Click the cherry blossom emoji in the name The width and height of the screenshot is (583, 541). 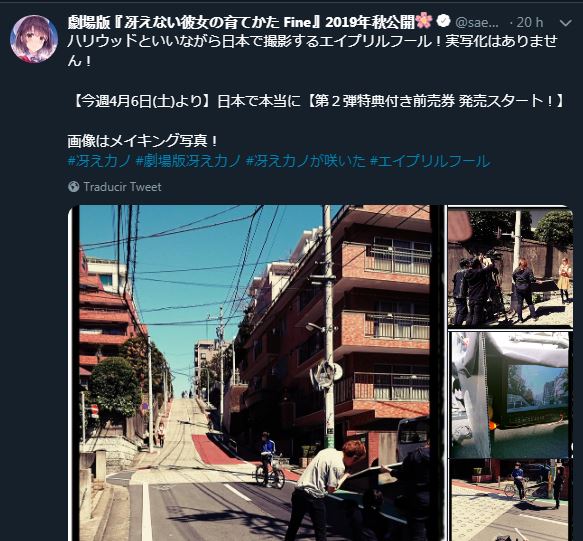pyautogui.click(x=424, y=21)
